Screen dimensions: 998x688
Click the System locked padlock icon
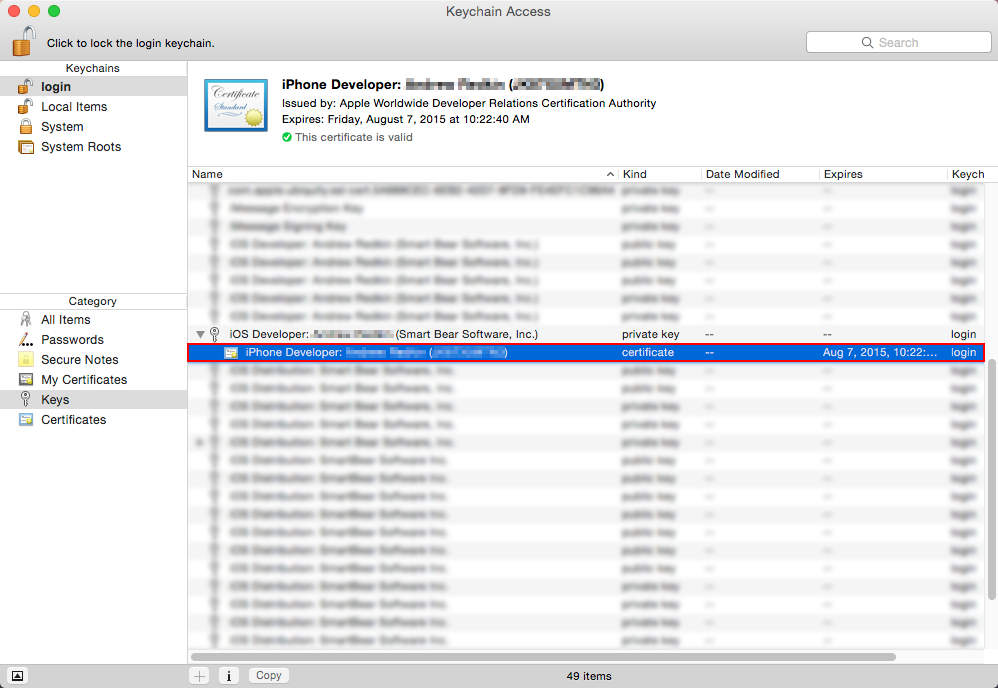pos(25,126)
